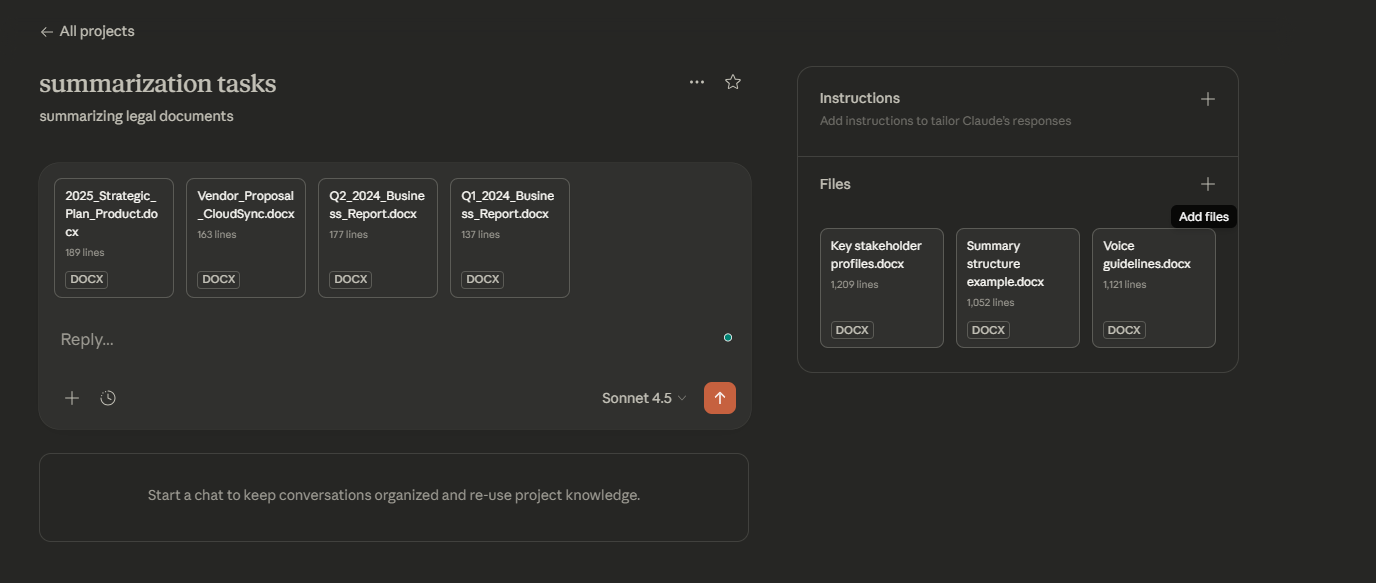This screenshot has height=583, width=1376.
Task: Open recent chats with the clock icon
Action: click(x=107, y=397)
